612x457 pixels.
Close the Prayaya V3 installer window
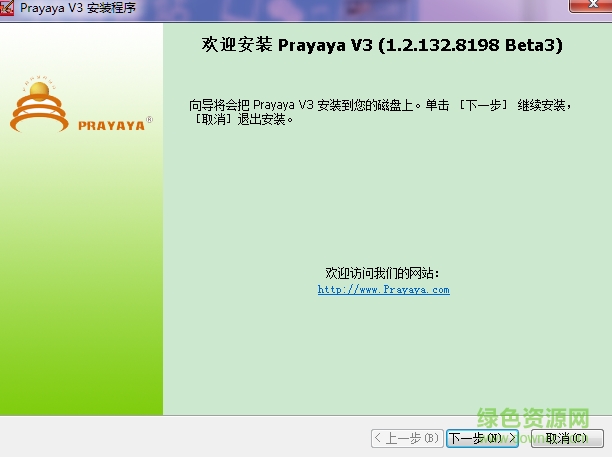coord(590,5)
